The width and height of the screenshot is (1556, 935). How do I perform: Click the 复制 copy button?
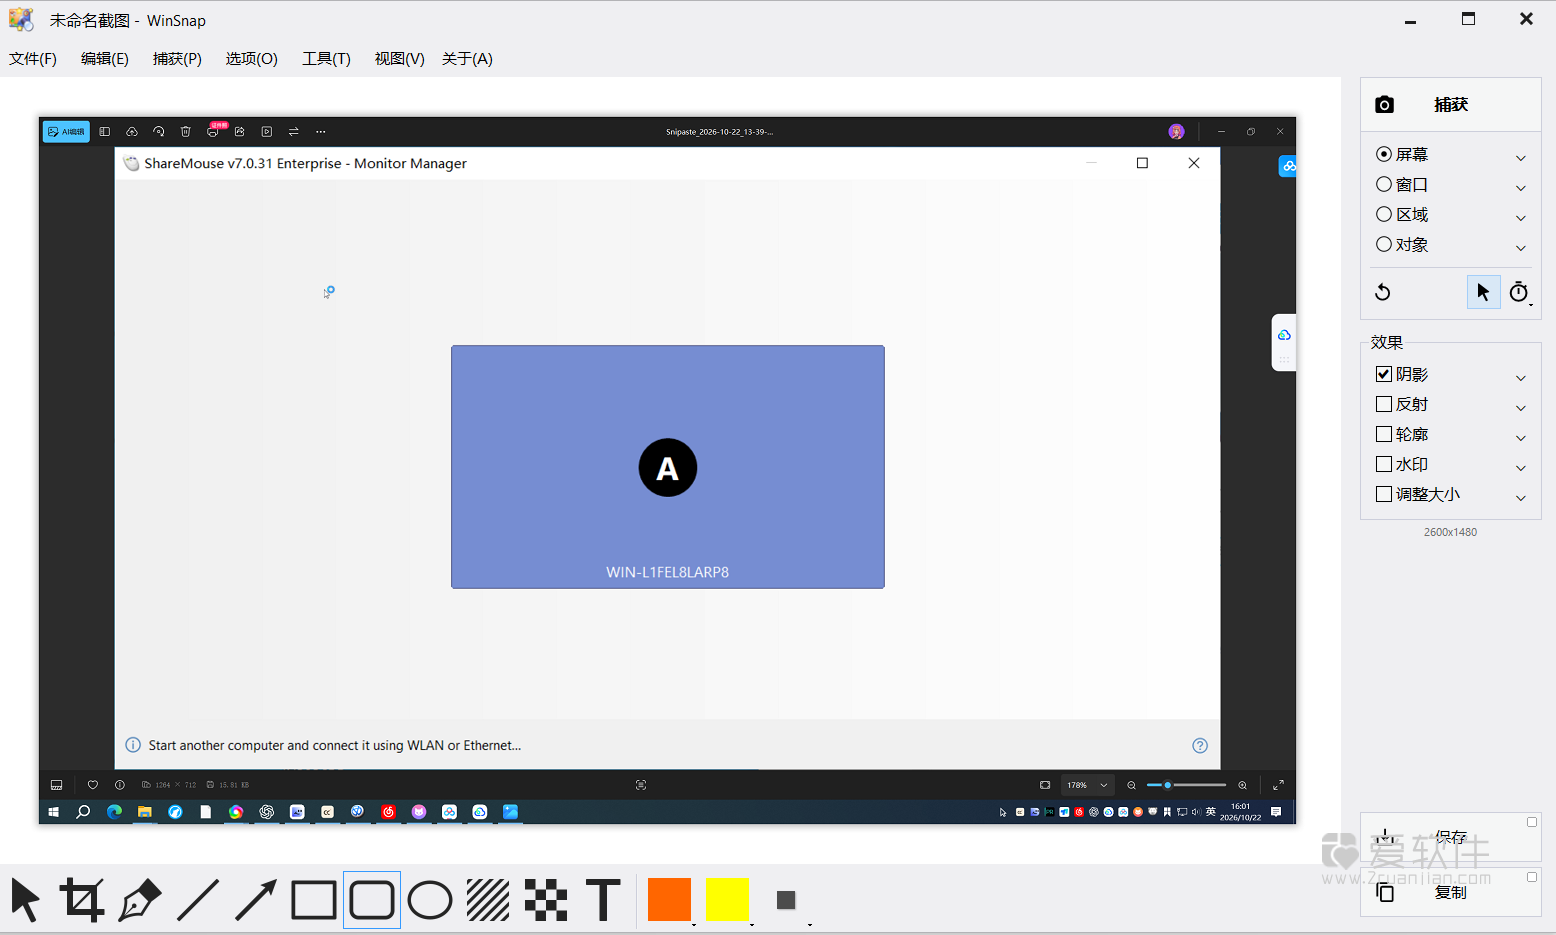point(1450,892)
